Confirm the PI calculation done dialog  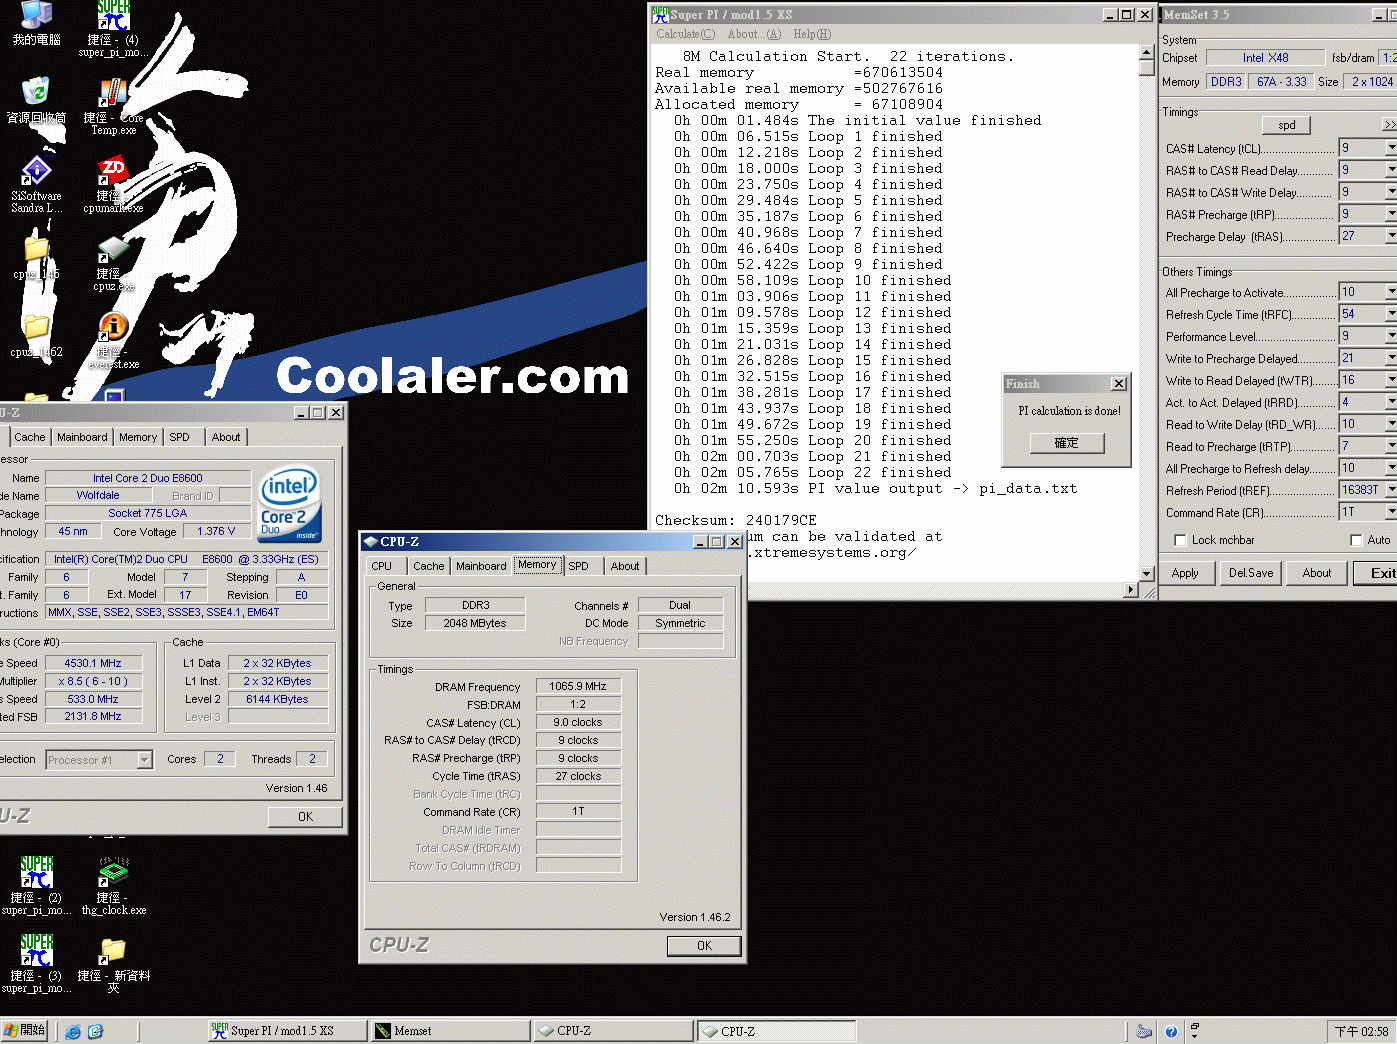(1067, 443)
